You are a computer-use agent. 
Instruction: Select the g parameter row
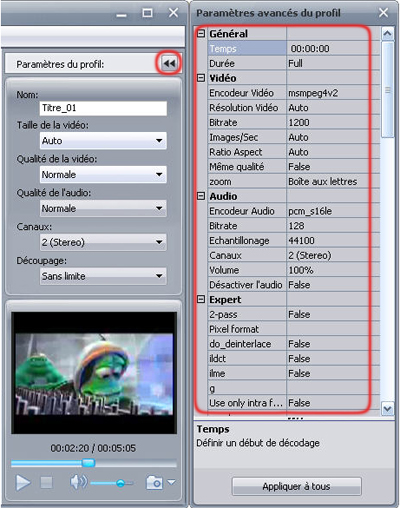coord(294,388)
